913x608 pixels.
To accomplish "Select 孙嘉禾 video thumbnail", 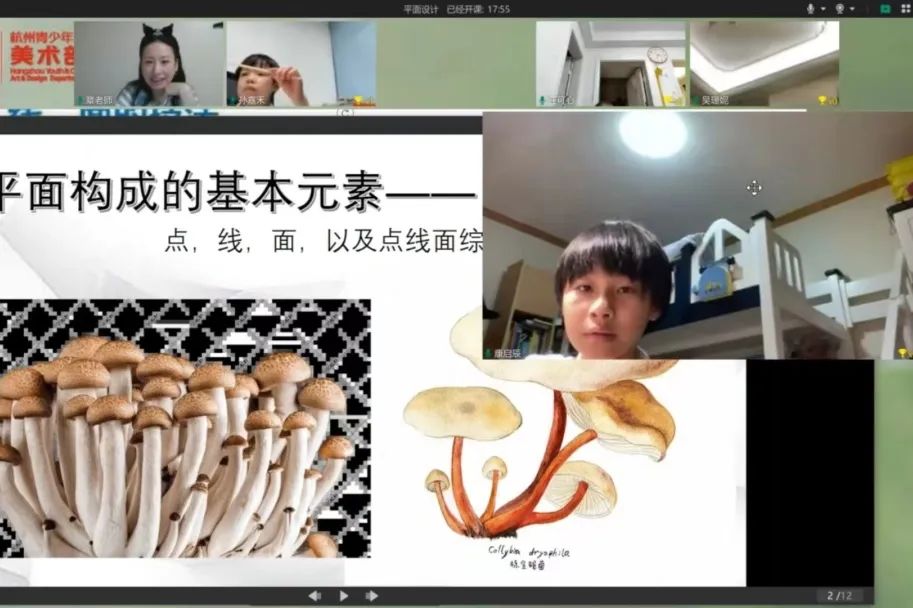I will click(300, 62).
